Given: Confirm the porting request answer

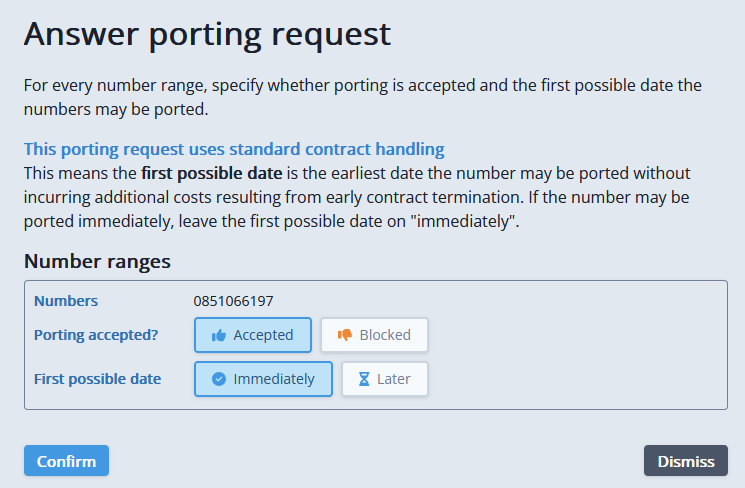Looking at the screenshot, I should pyautogui.click(x=67, y=460).
